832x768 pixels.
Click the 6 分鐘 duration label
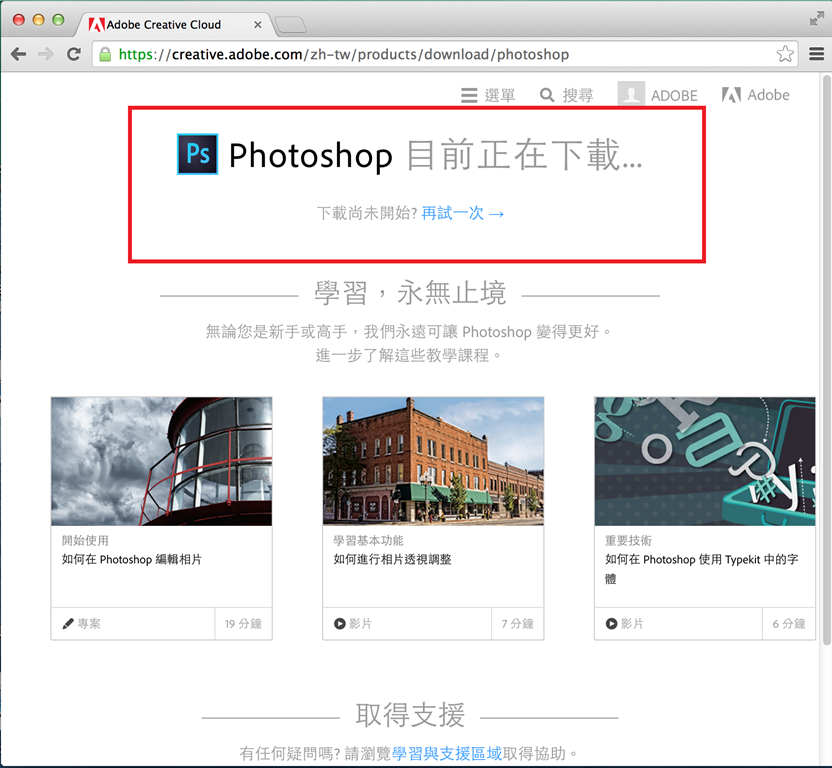tap(789, 624)
